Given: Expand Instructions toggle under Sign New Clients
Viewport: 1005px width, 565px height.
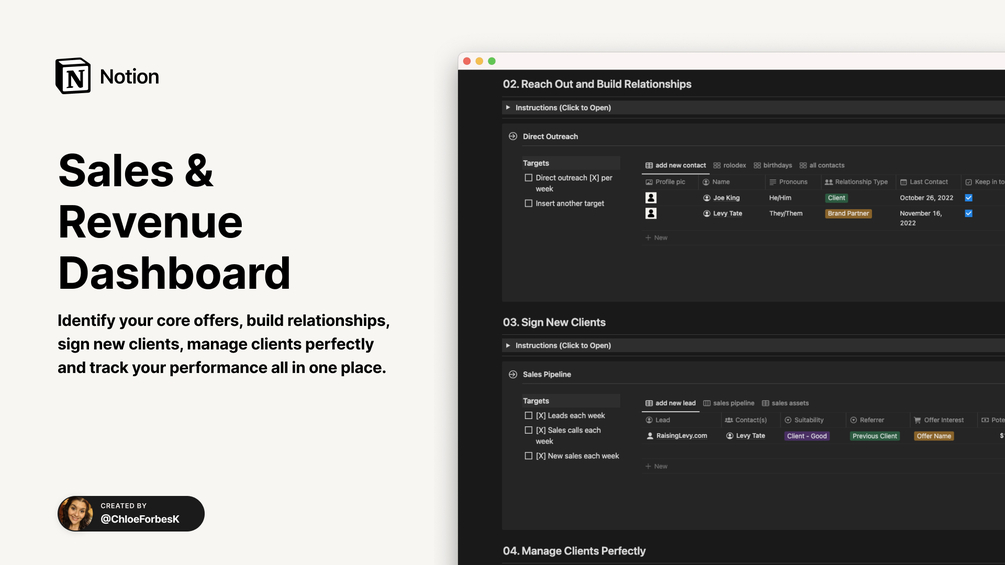Looking at the screenshot, I should pyautogui.click(x=508, y=345).
